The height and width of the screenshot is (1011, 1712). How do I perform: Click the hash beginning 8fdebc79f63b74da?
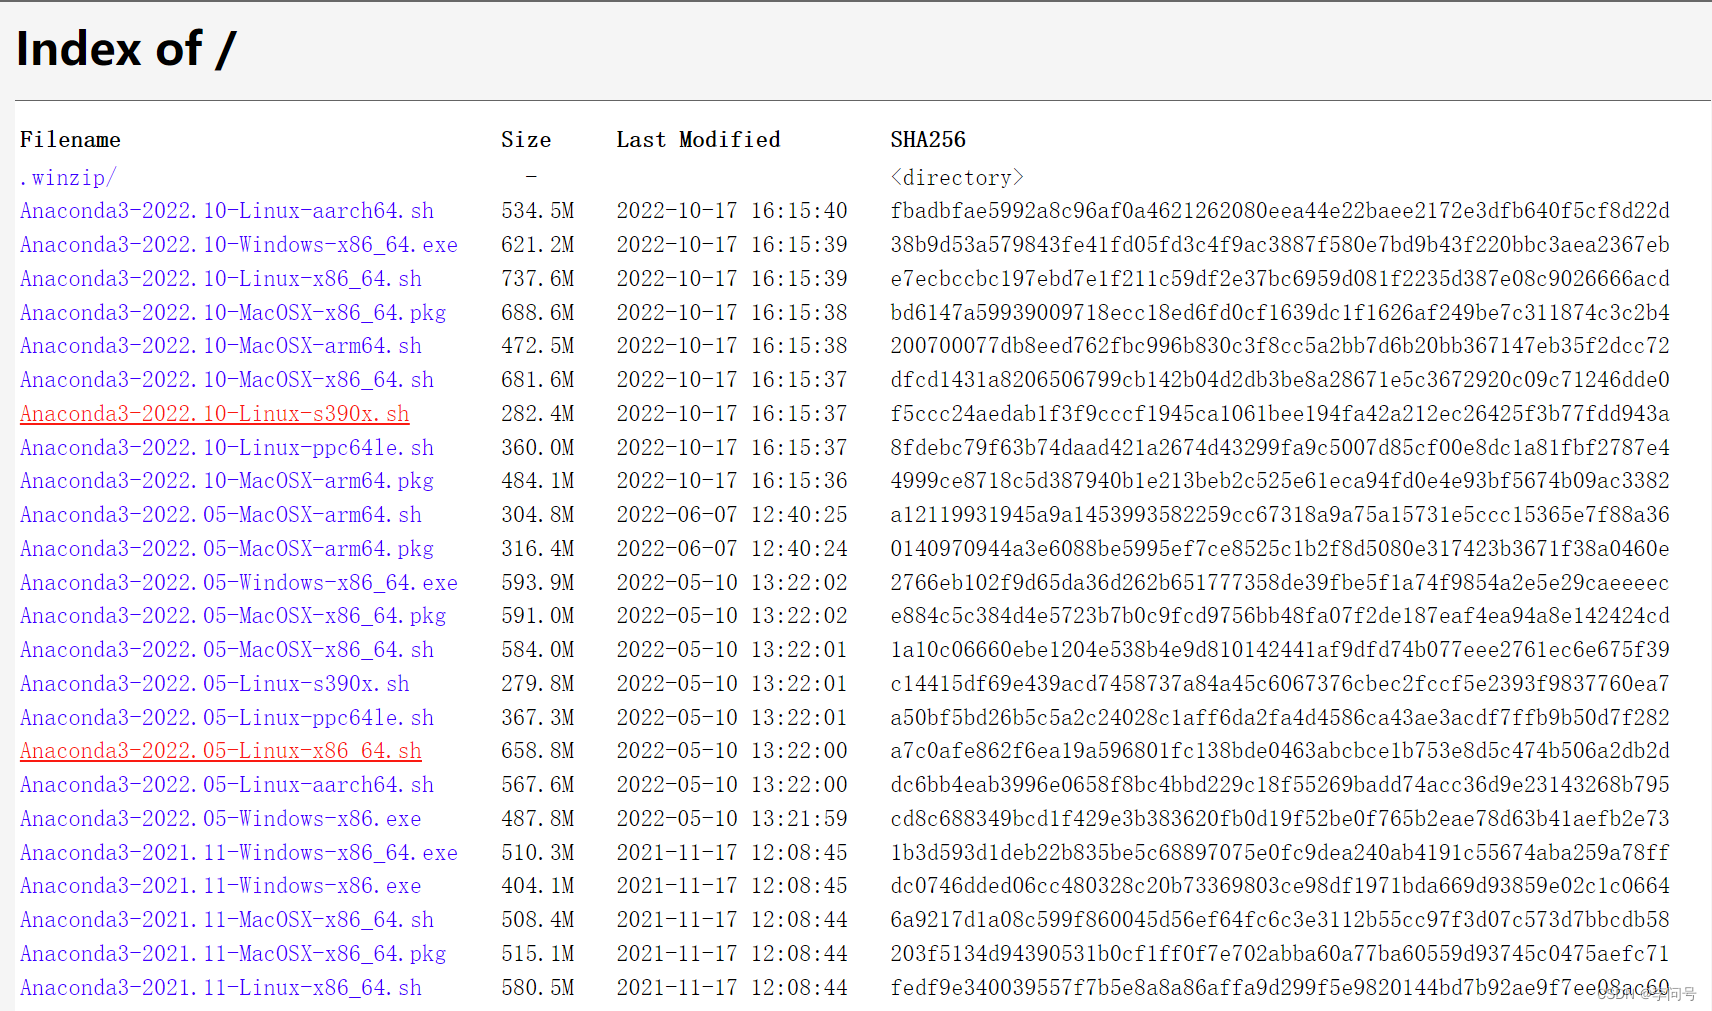click(1280, 448)
